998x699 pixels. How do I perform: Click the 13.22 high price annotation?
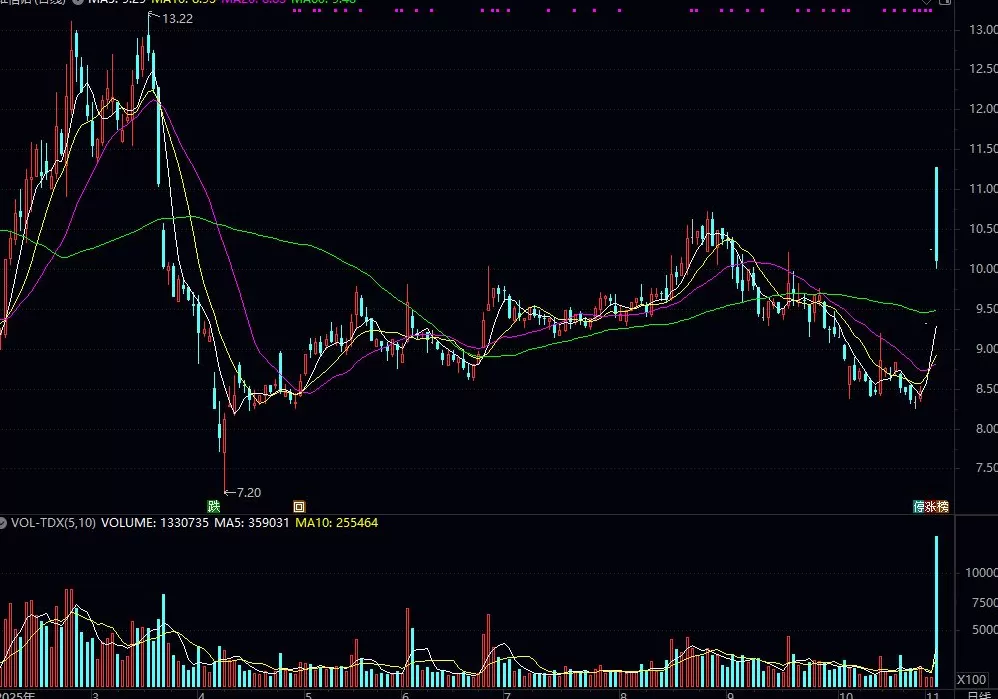point(177,18)
